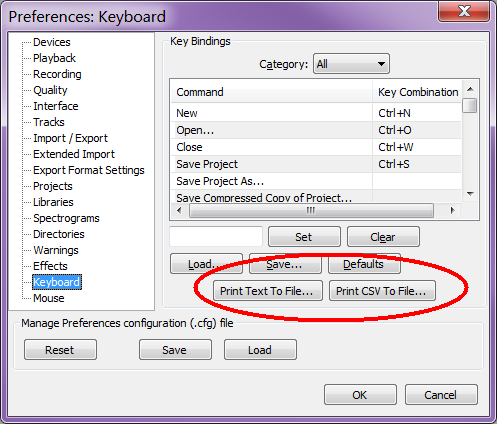Image resolution: width=497 pixels, height=424 pixels.
Task: Open Import / Export preferences
Action: [70, 138]
